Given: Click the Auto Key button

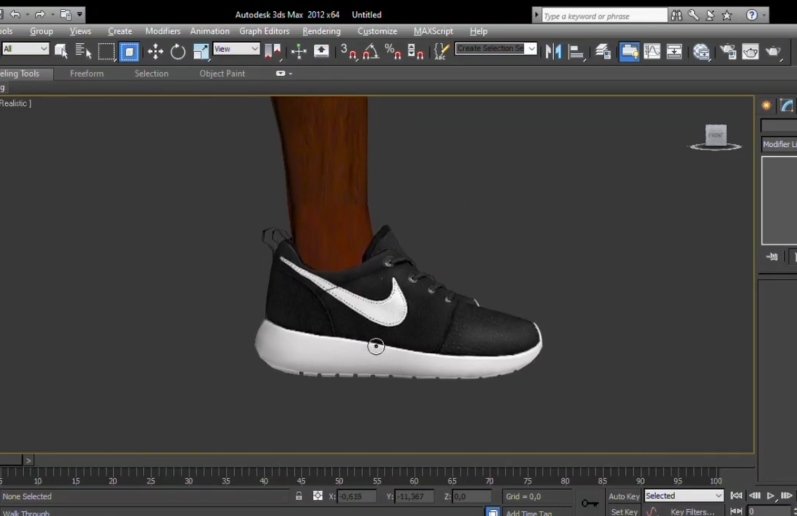Looking at the screenshot, I should tap(624, 496).
